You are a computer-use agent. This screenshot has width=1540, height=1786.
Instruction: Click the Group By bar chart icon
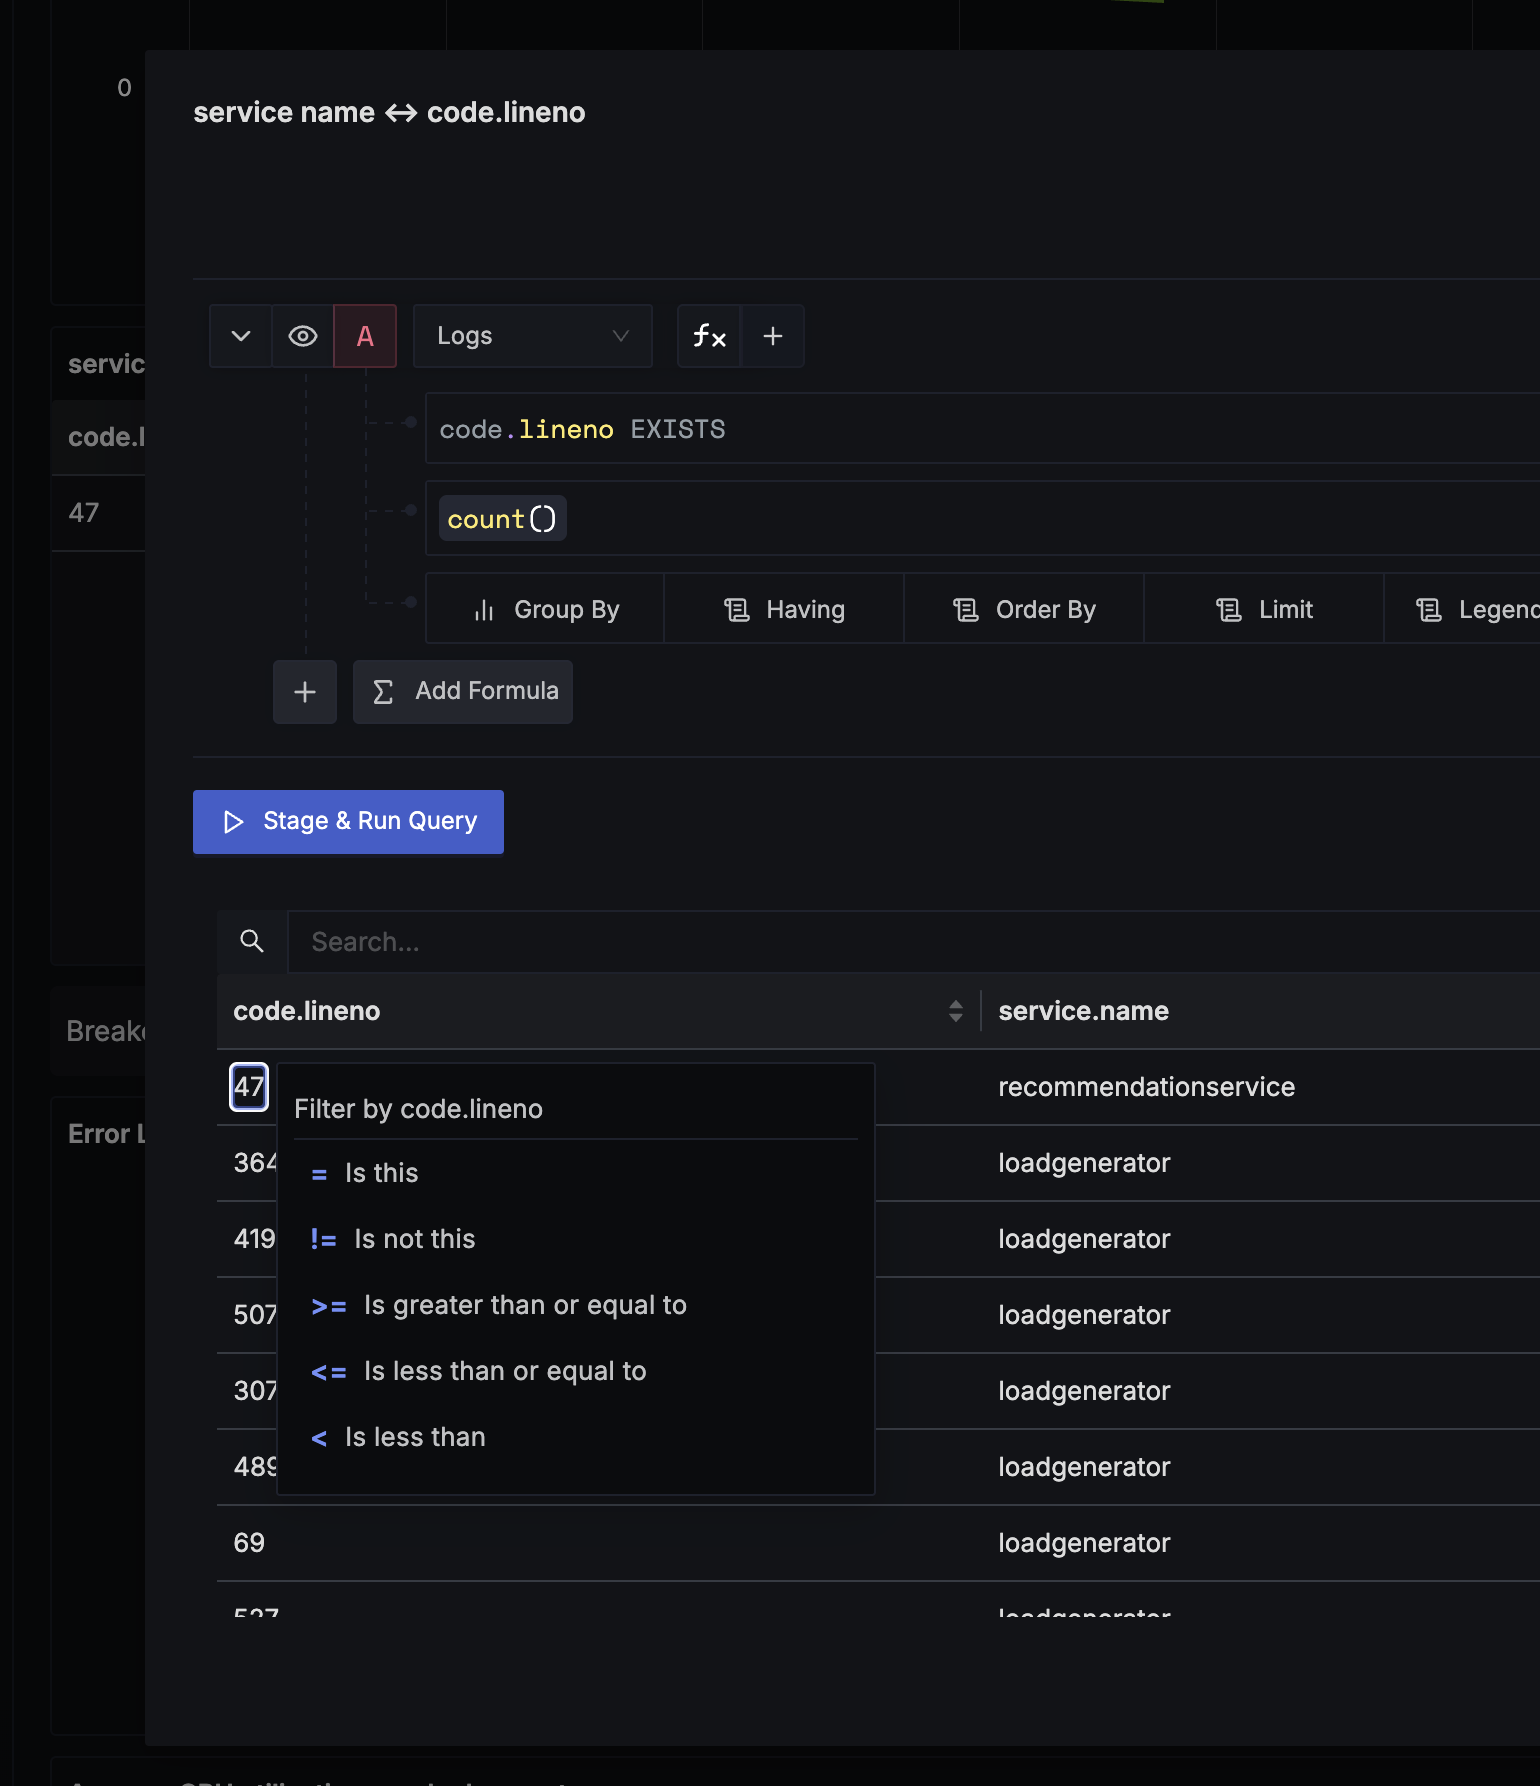484,610
